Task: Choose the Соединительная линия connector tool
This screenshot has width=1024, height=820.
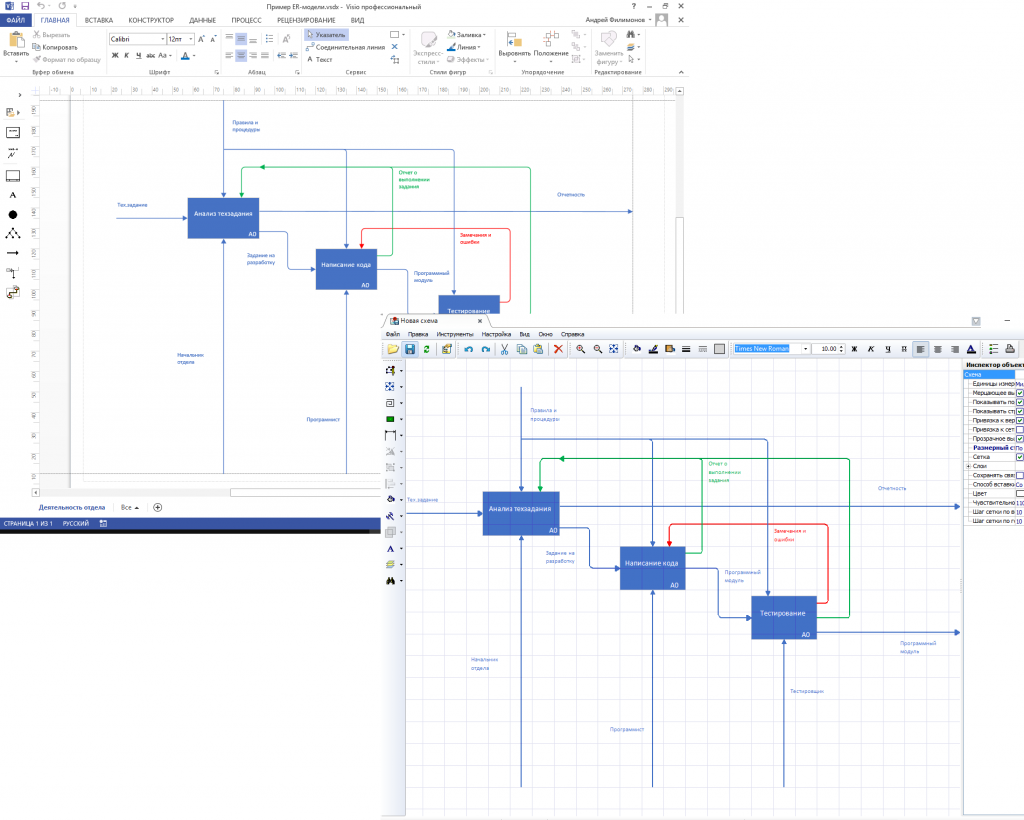Action: (x=345, y=47)
